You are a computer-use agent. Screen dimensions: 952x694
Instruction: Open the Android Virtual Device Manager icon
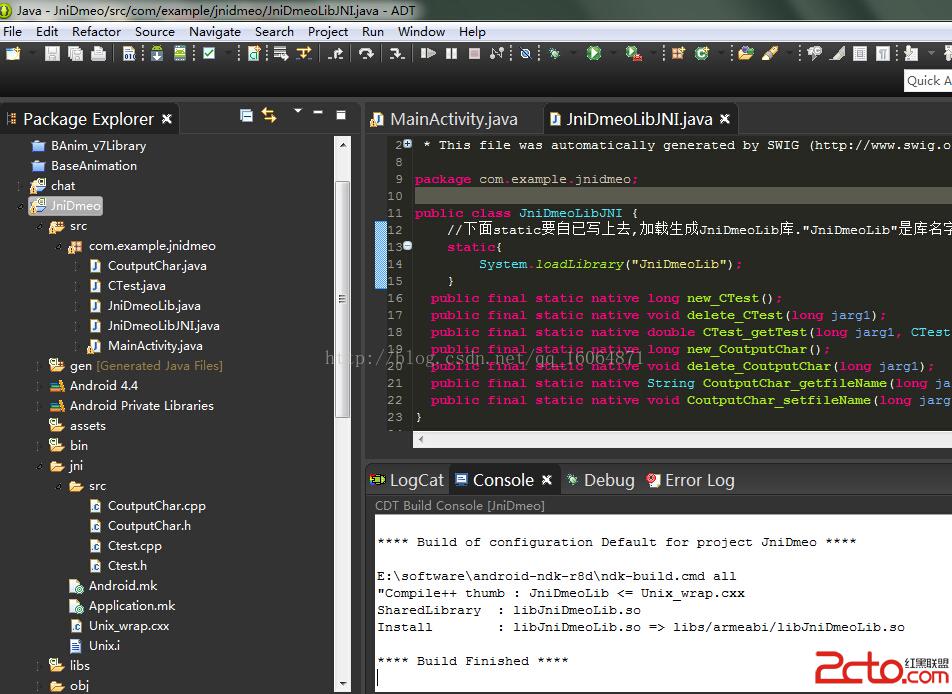click(181, 54)
